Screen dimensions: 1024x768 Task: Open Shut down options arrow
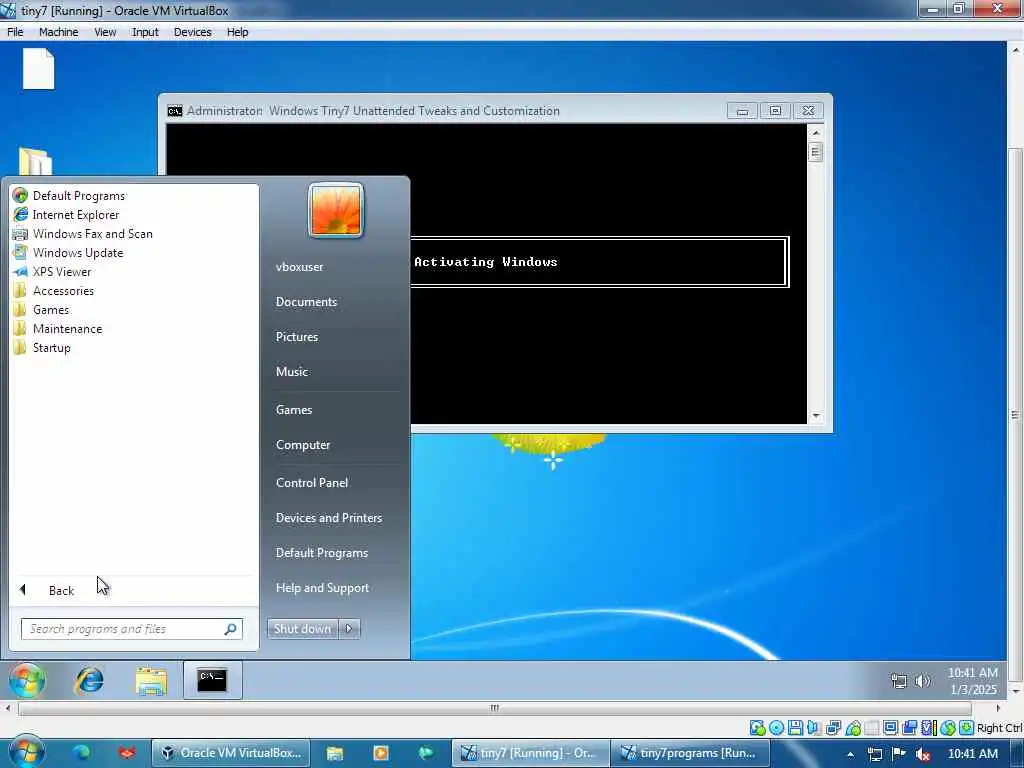click(x=349, y=628)
